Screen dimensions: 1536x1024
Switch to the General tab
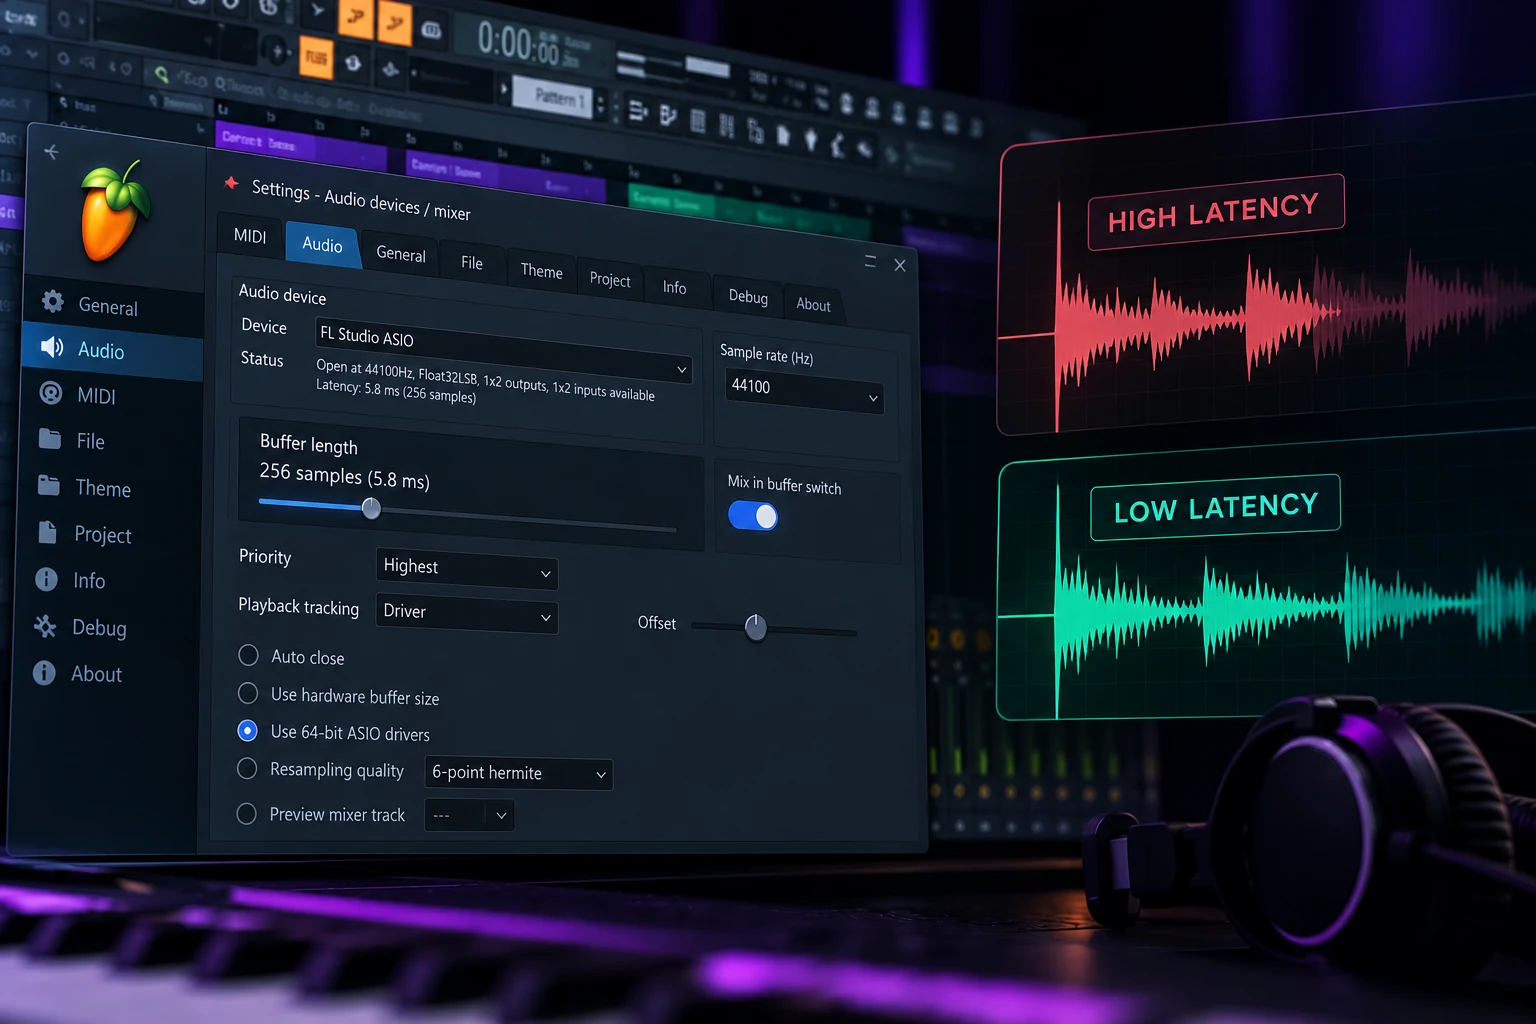[401, 254]
